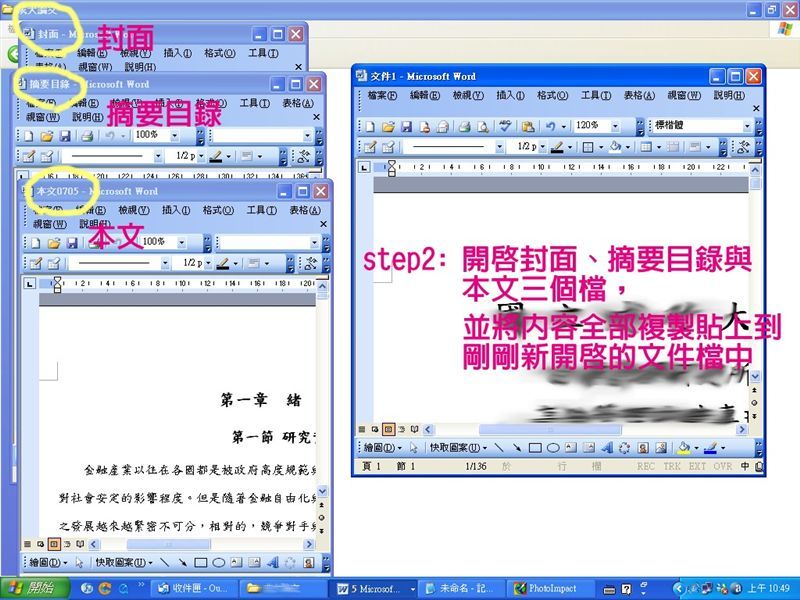
Task: Expand shading color arrow in 文件1 tables toolbar
Action: point(628,147)
